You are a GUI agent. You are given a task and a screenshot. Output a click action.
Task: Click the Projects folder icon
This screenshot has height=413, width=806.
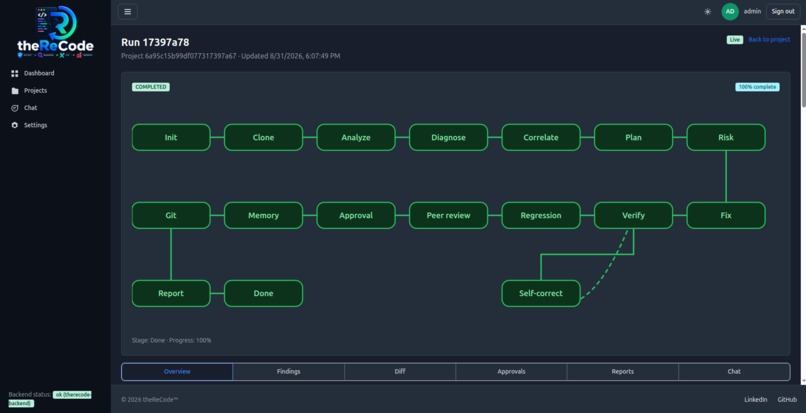[14, 91]
